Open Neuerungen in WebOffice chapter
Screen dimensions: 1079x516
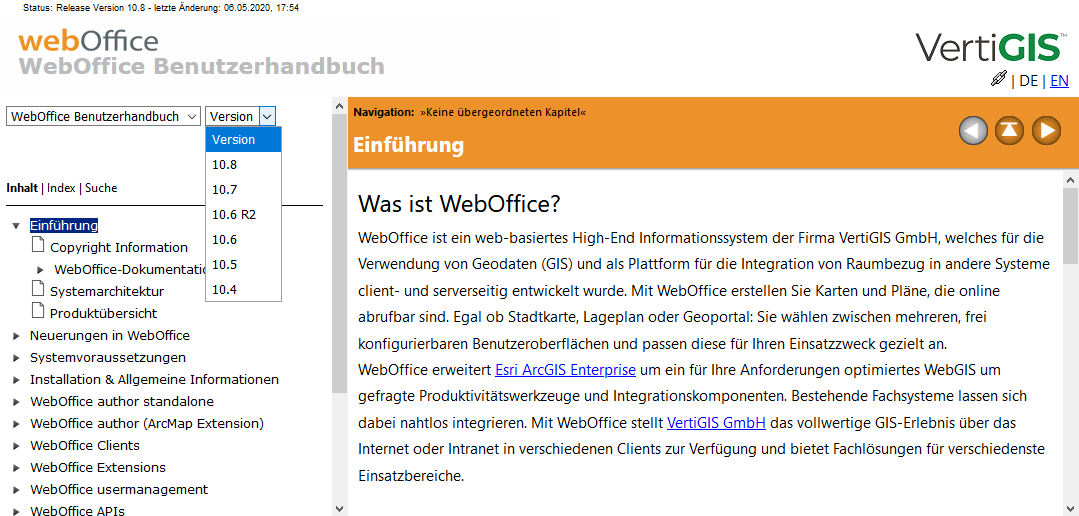tap(110, 336)
